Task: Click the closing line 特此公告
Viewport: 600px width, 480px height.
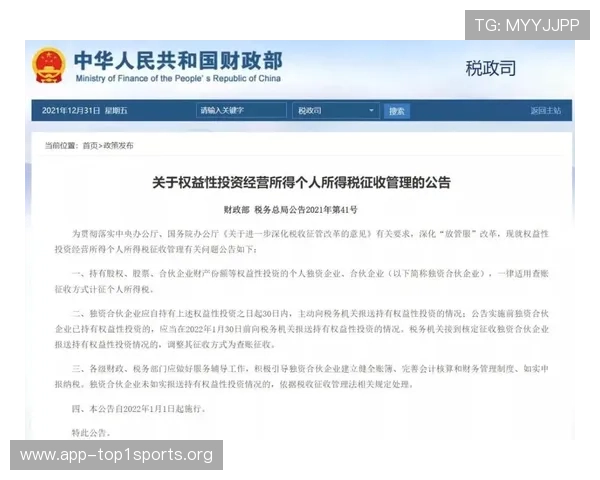Action: (x=91, y=433)
